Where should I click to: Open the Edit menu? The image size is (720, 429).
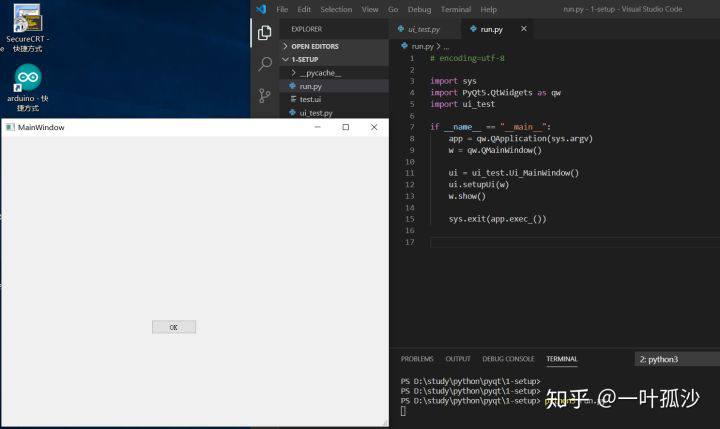click(x=304, y=9)
